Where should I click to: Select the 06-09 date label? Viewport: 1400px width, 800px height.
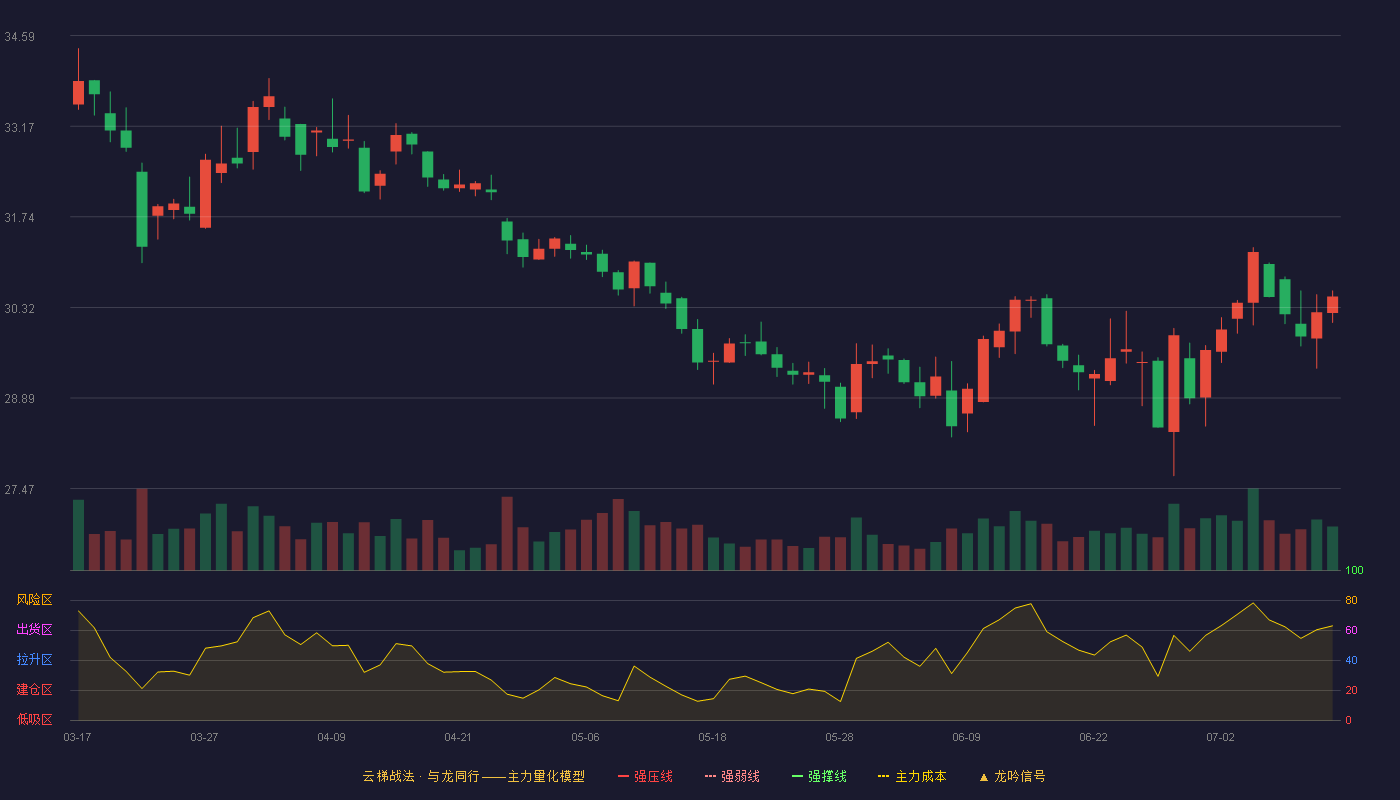pyautogui.click(x=966, y=737)
